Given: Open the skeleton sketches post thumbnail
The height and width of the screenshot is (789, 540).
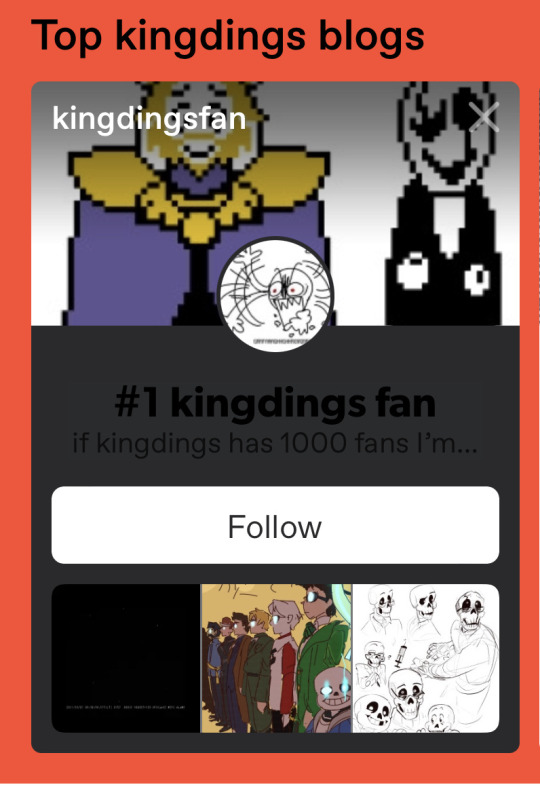Looking at the screenshot, I should 426,658.
